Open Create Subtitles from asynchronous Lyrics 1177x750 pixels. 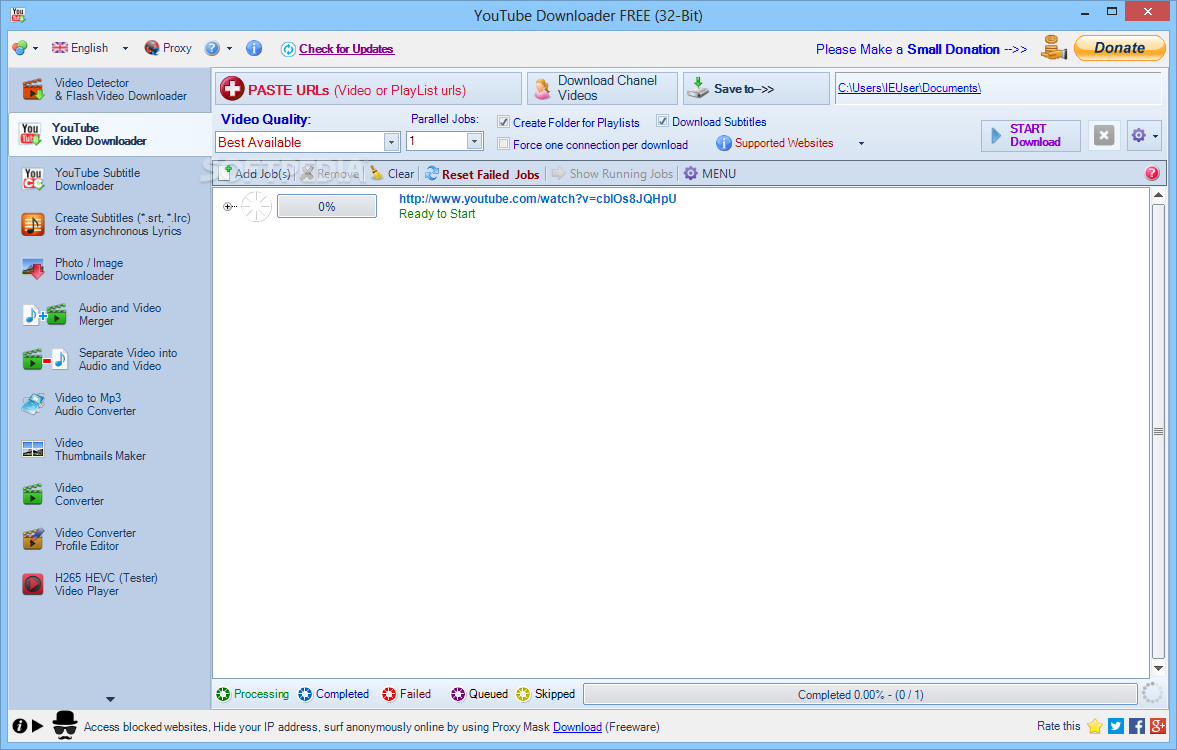pyautogui.click(x=110, y=224)
